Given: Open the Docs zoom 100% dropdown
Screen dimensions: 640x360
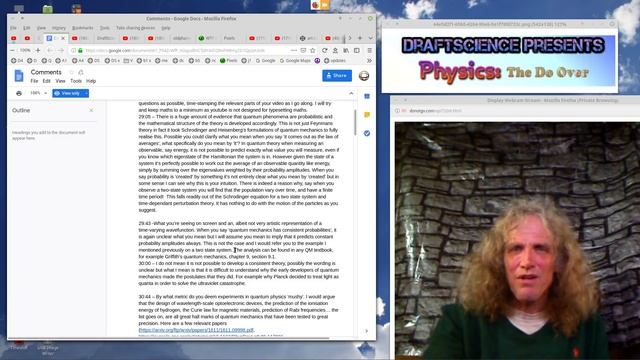Looking at the screenshot, I should pos(38,93).
